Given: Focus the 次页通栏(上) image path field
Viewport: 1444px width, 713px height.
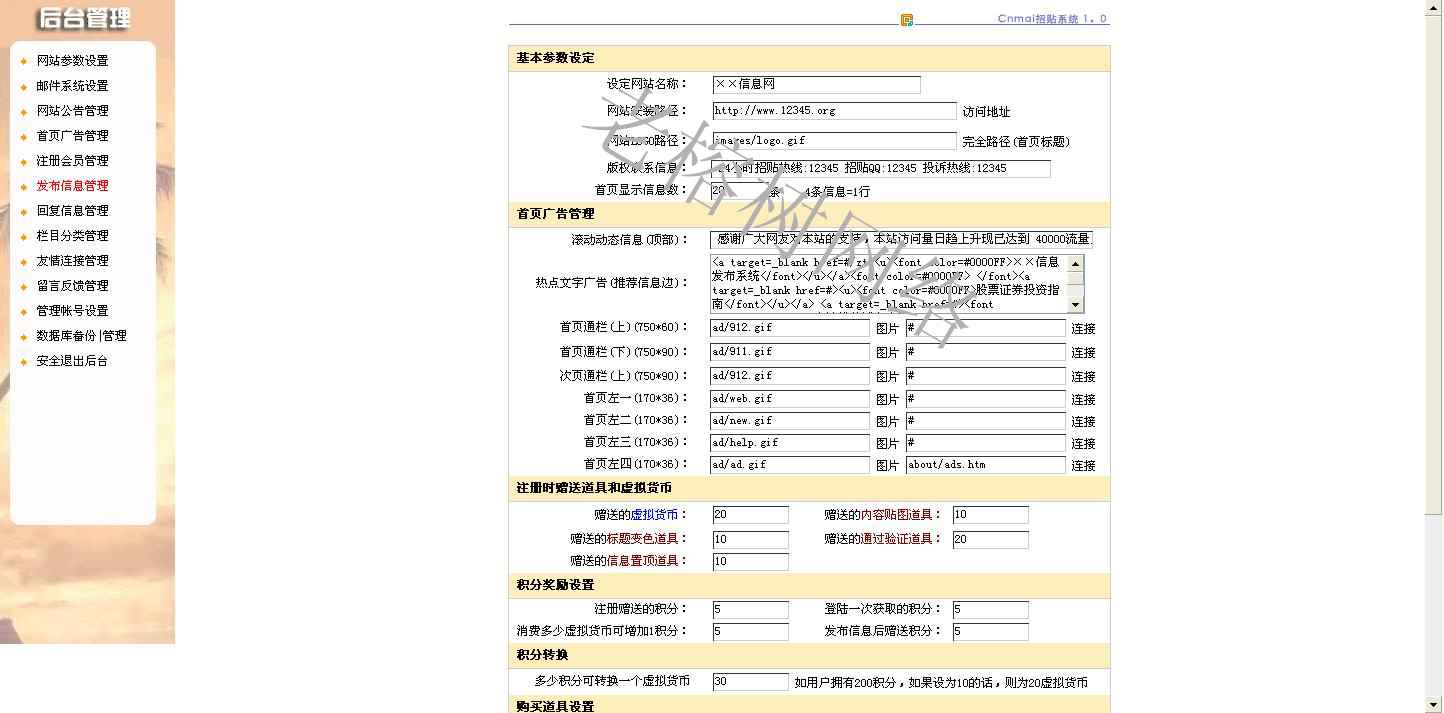Looking at the screenshot, I should (790, 376).
